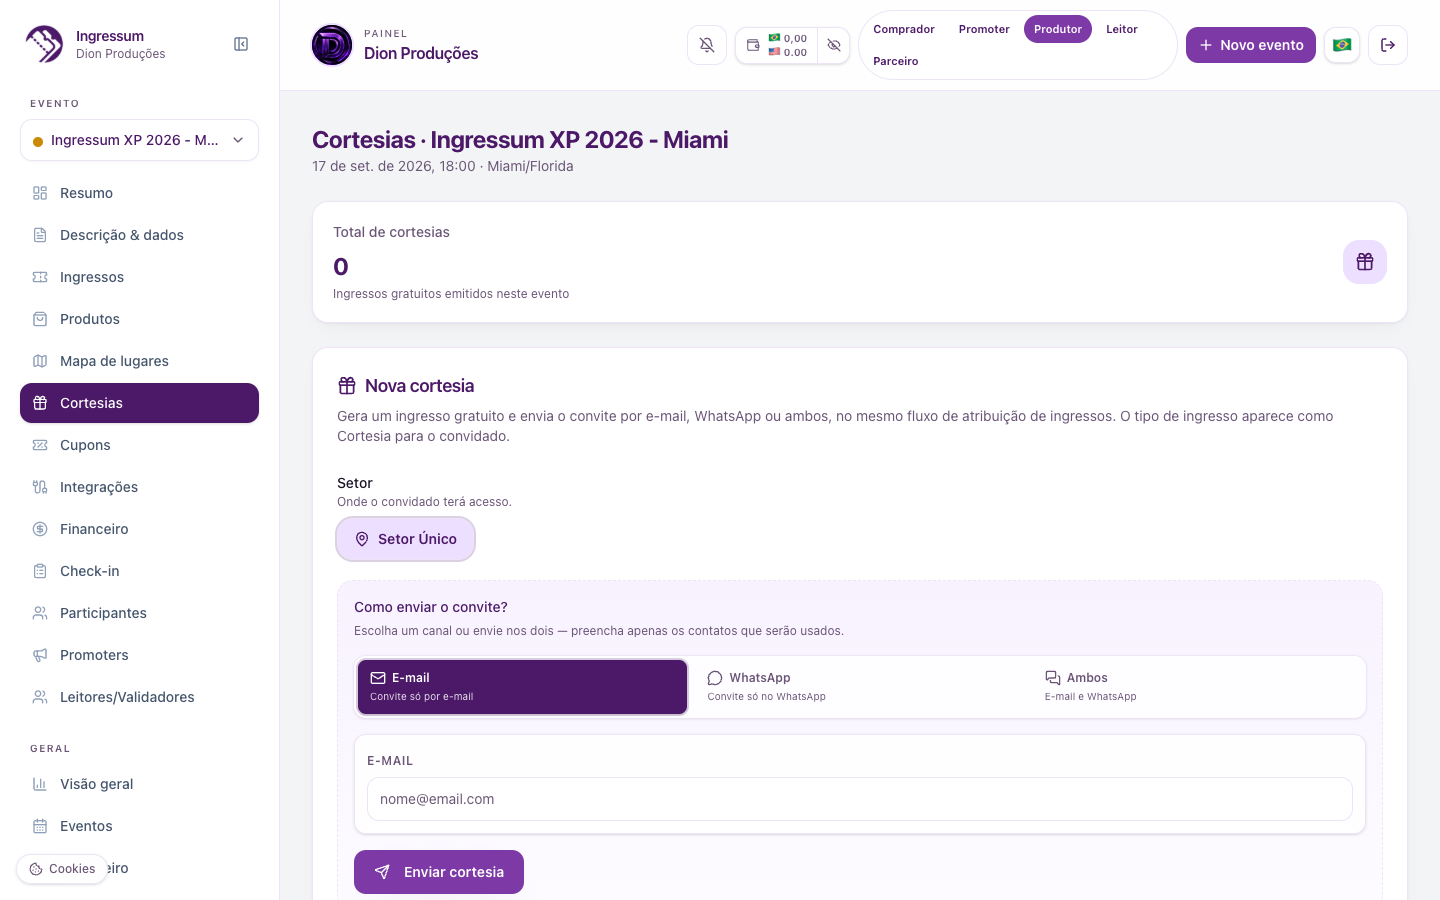Open the wallet balance icon

pos(753,45)
